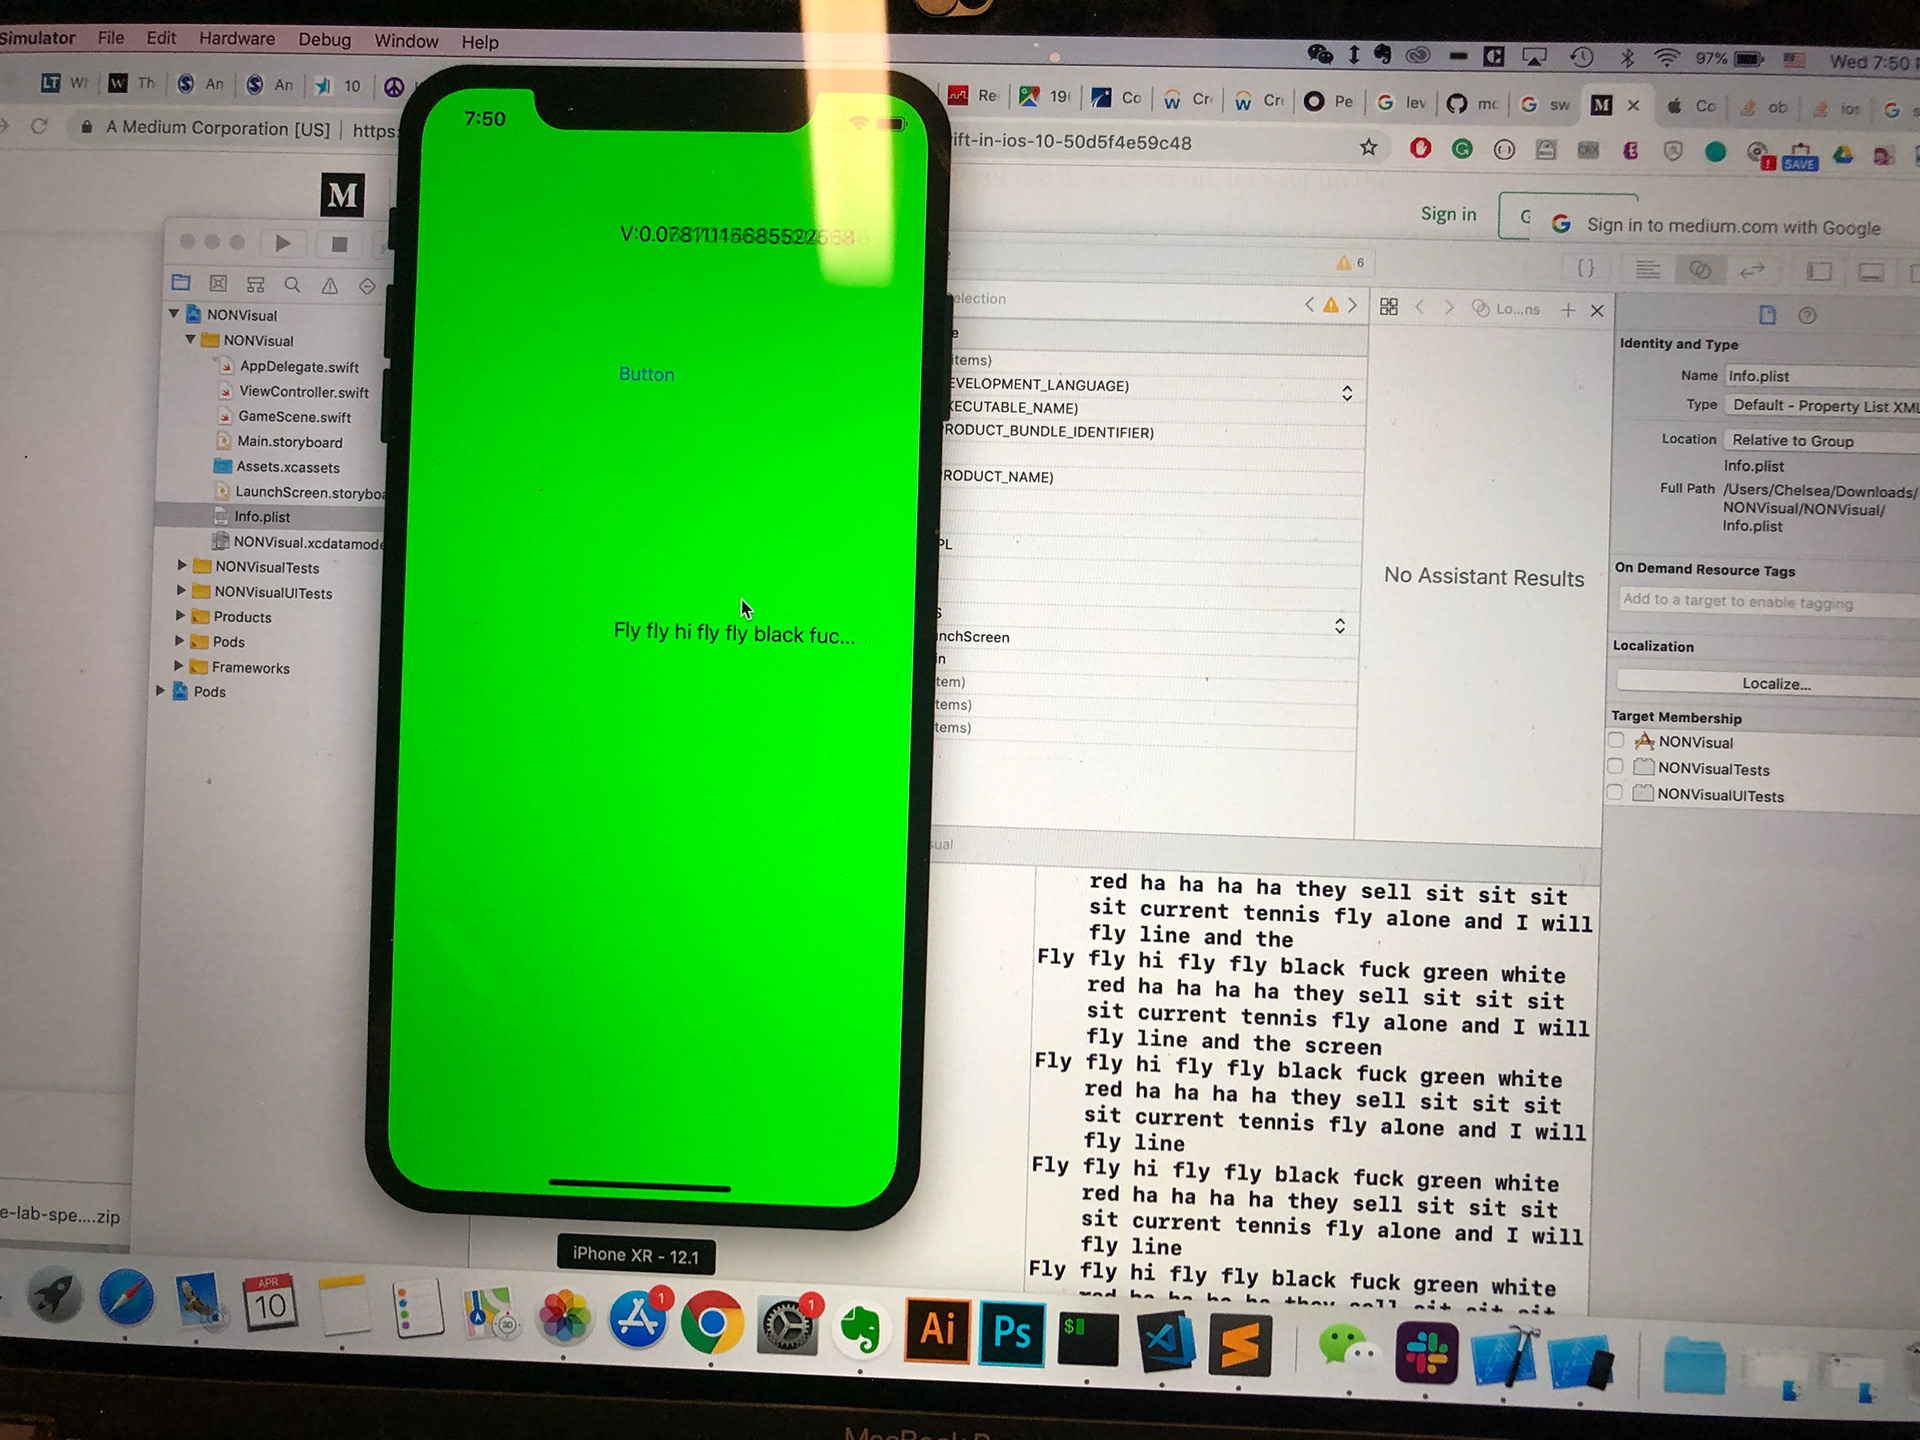
Task: Open the Source Control navigator icon
Action: pos(218,284)
